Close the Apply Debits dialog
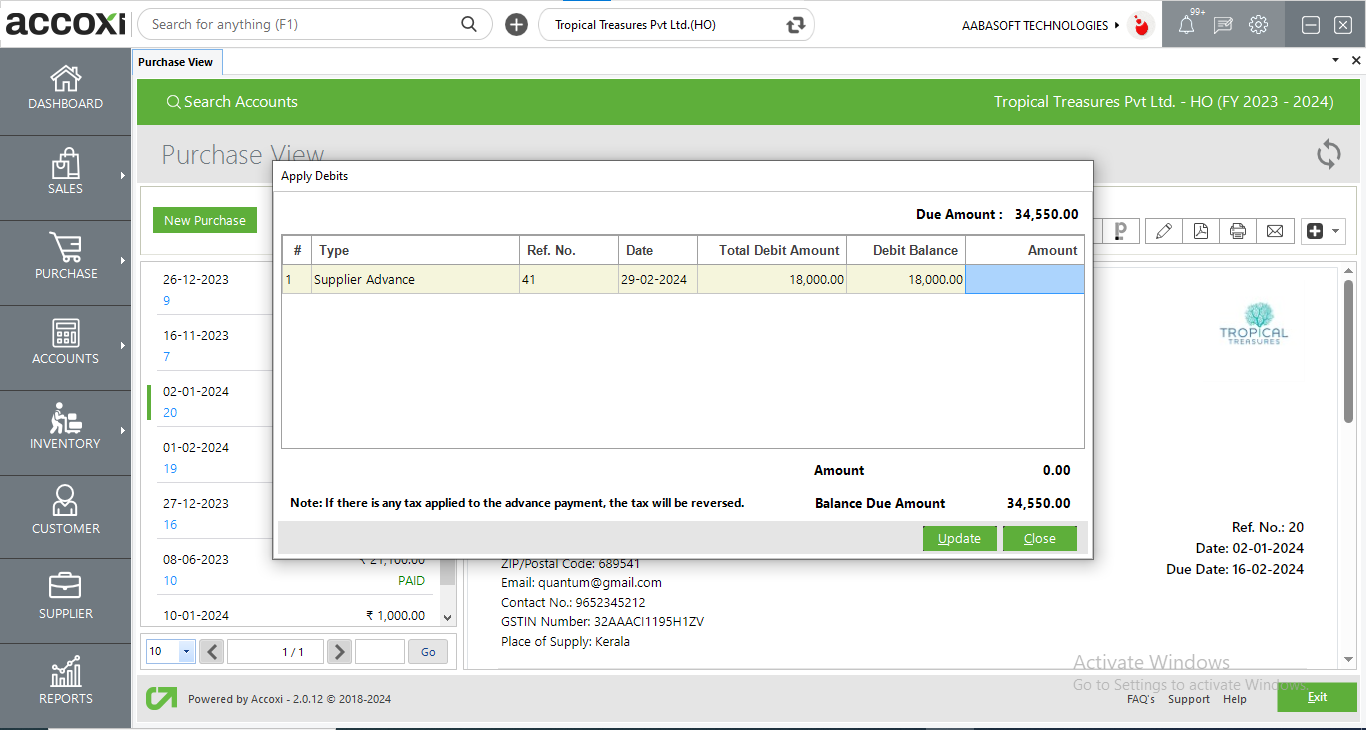Screen dimensions: 1366x730 tap(1039, 538)
